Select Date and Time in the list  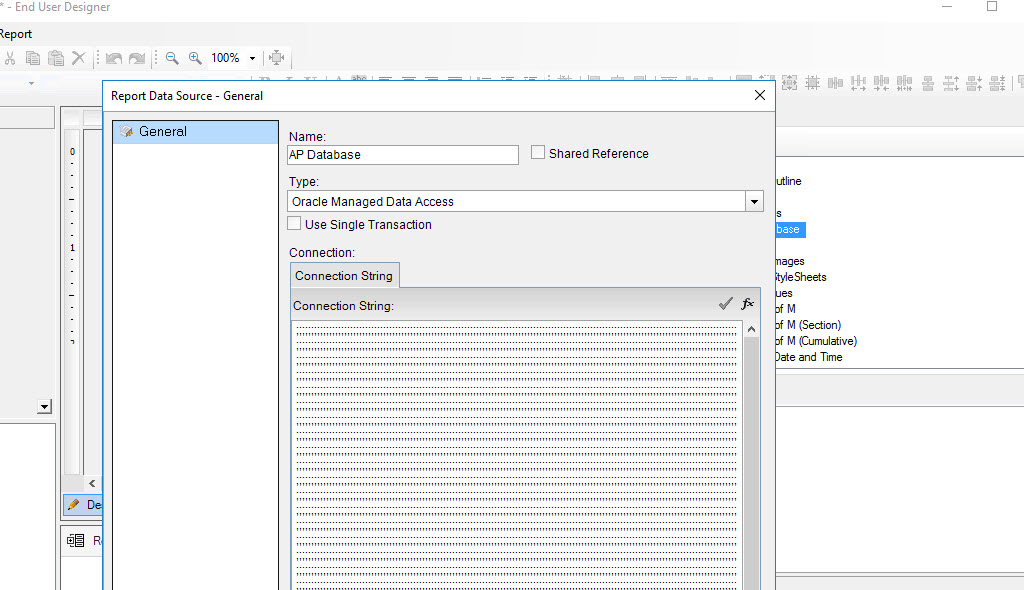pos(808,357)
